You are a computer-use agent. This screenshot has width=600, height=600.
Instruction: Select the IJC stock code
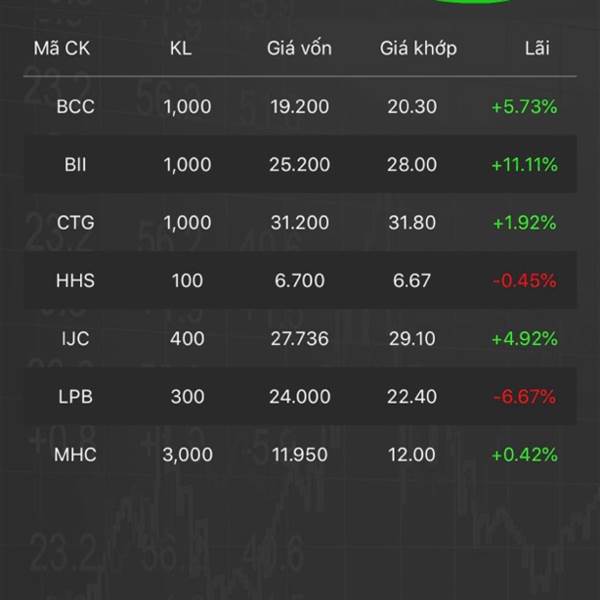(x=75, y=339)
